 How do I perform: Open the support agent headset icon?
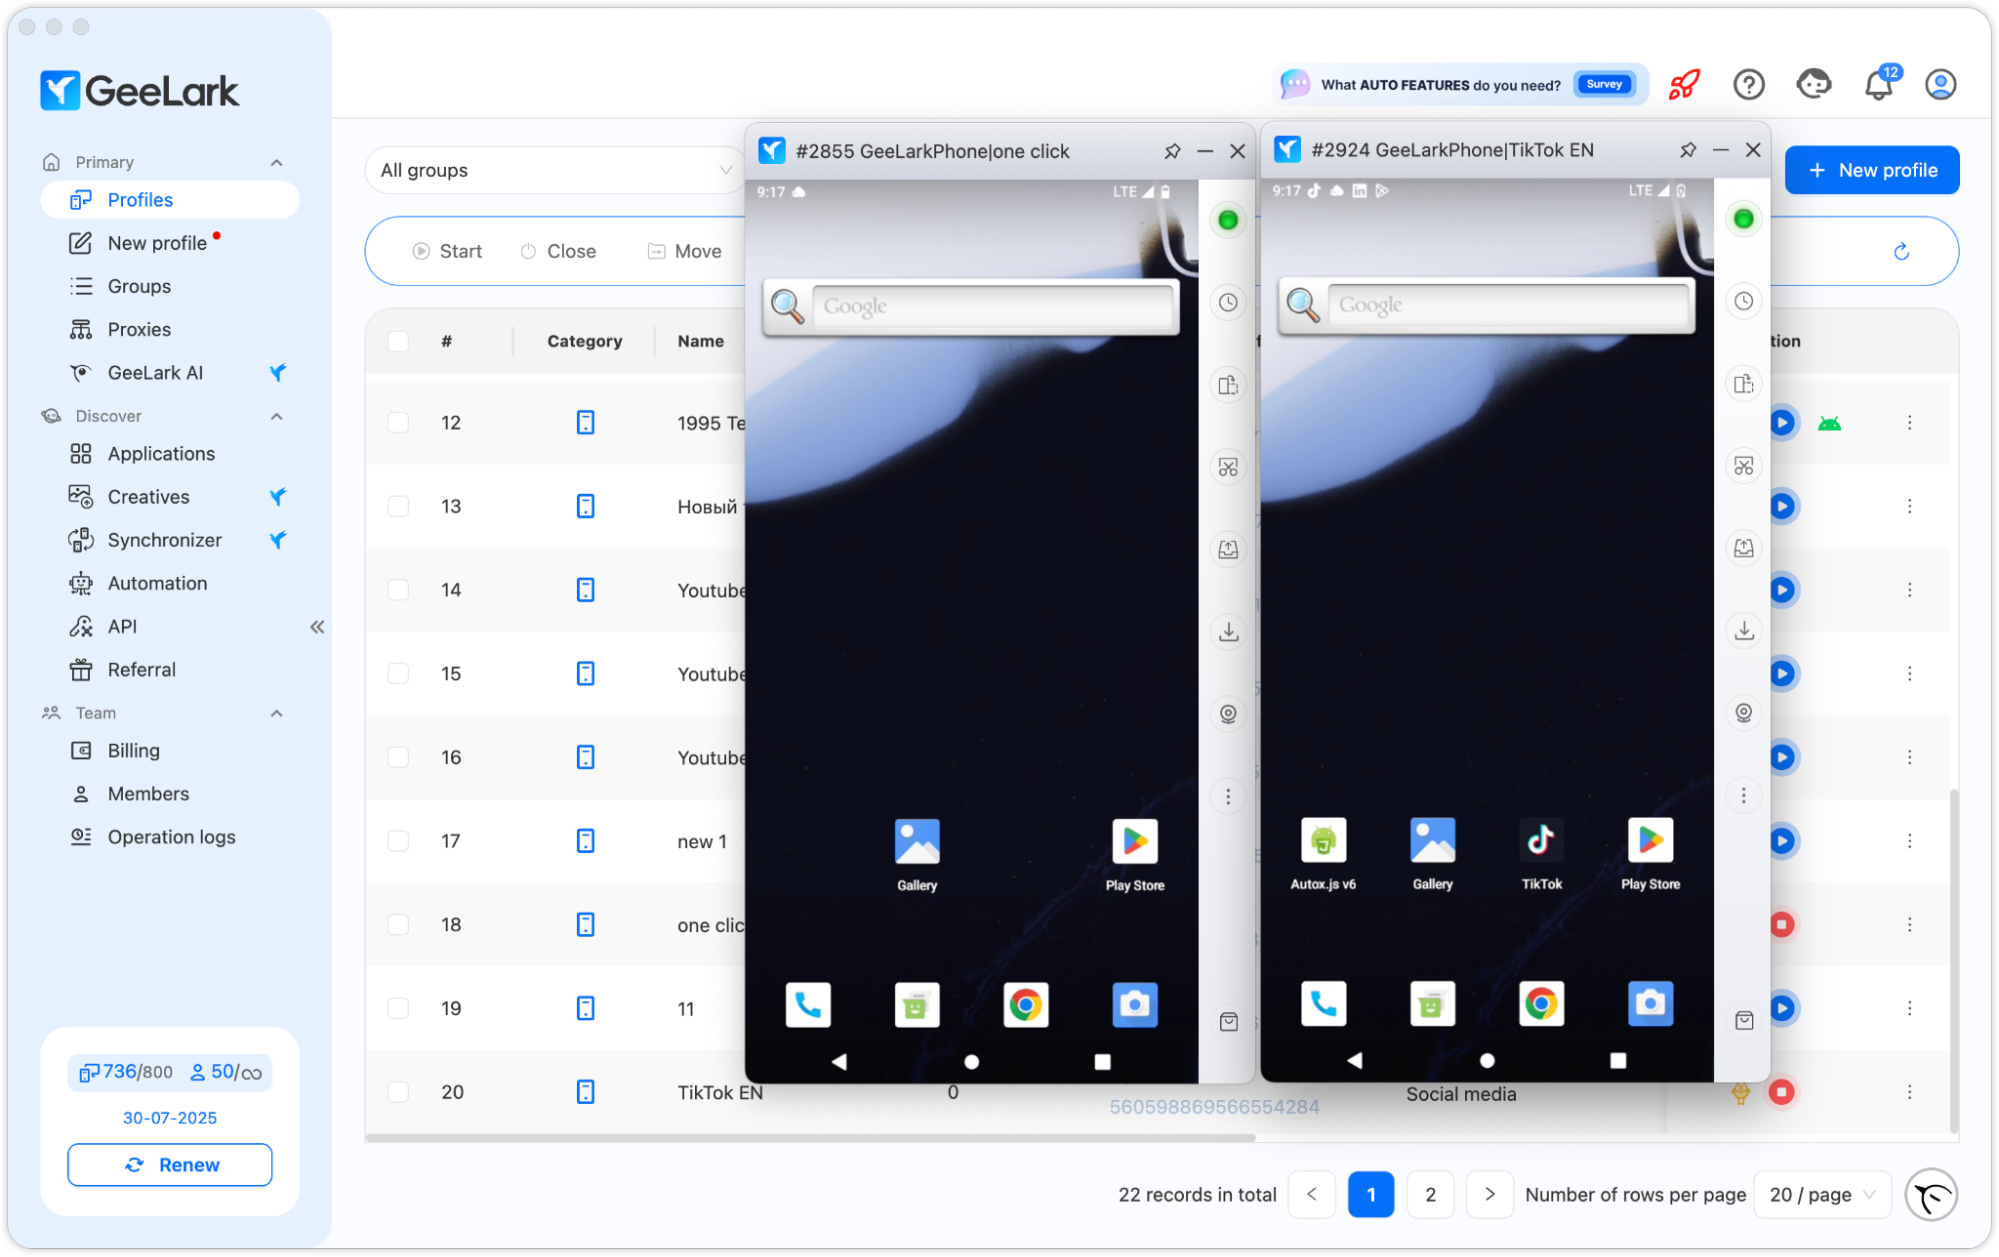(1813, 85)
